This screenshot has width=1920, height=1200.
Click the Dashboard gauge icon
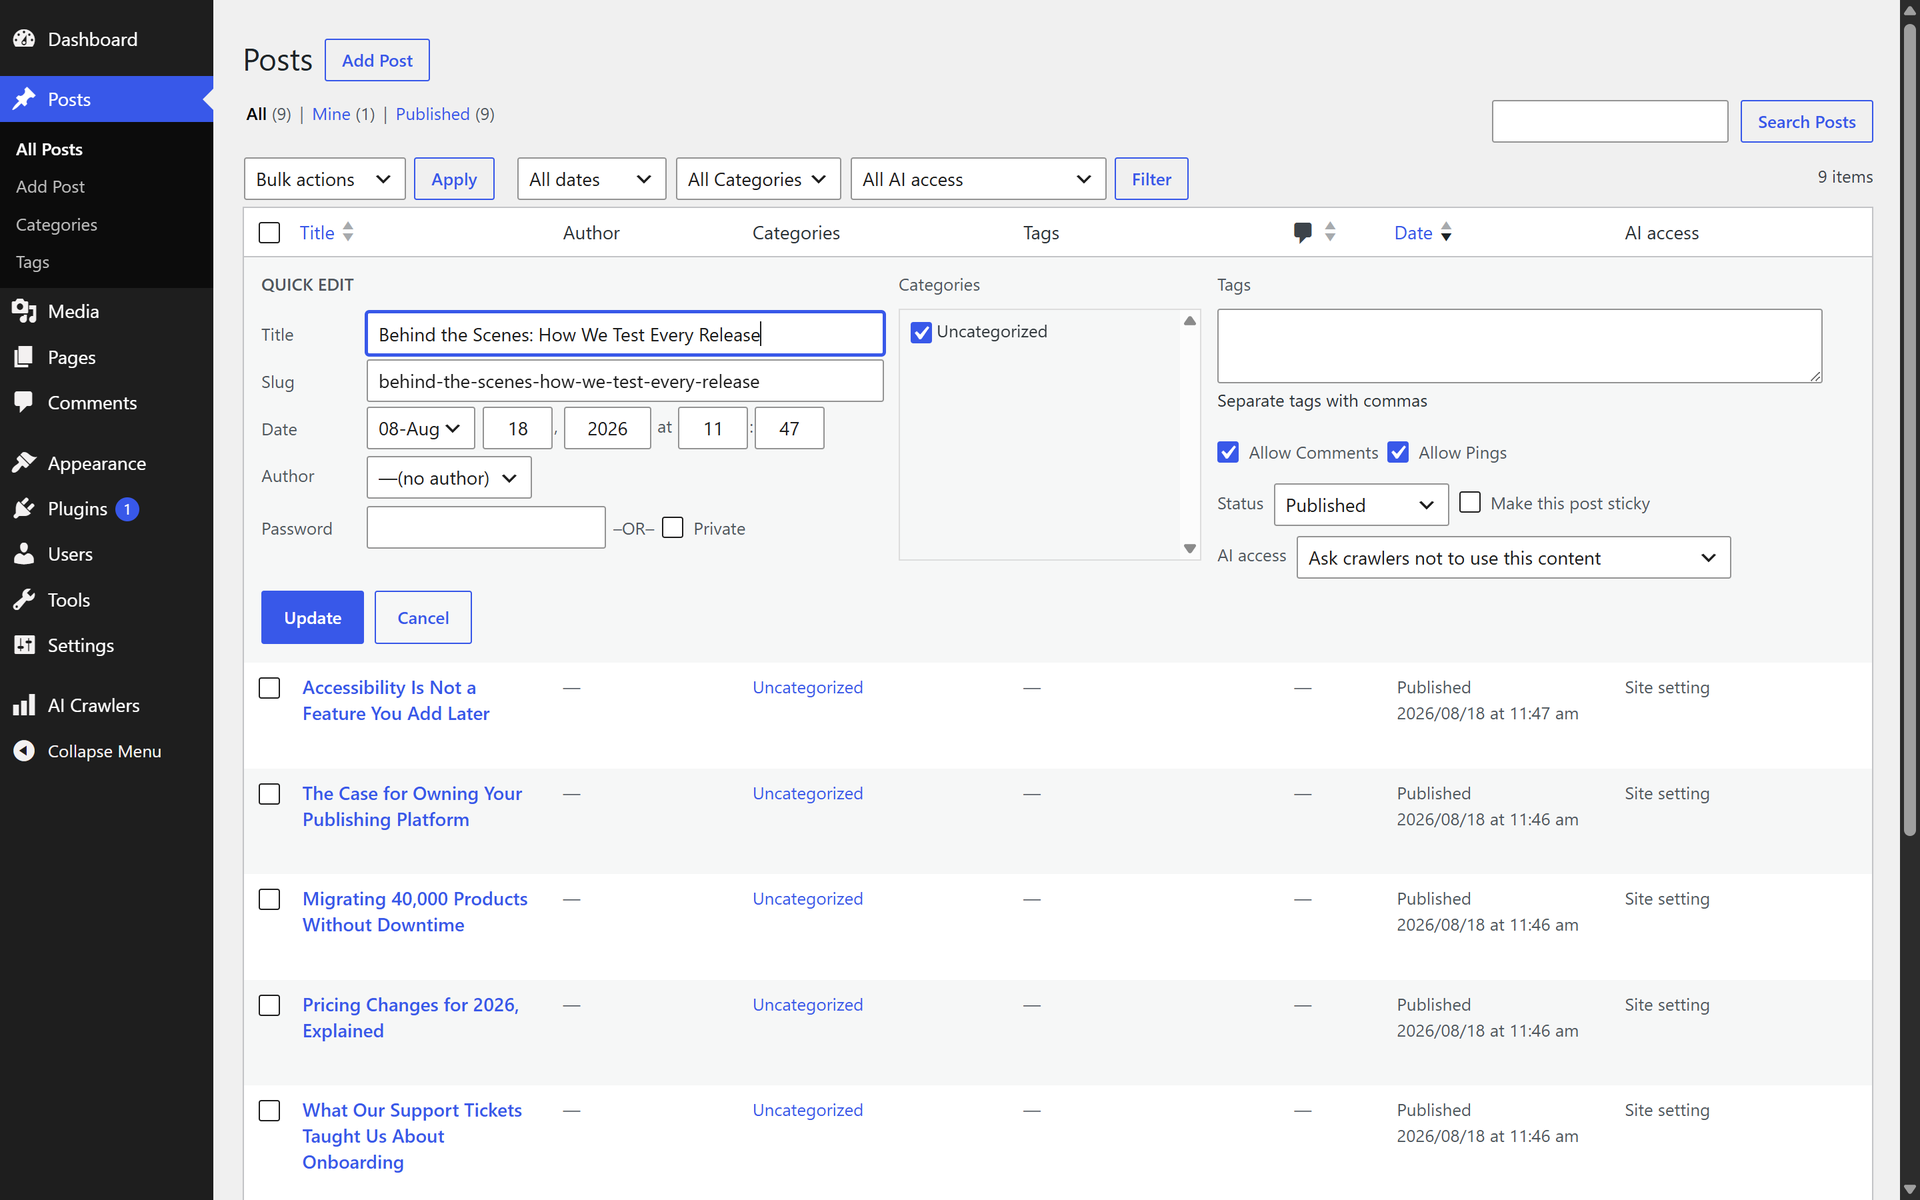click(x=24, y=39)
